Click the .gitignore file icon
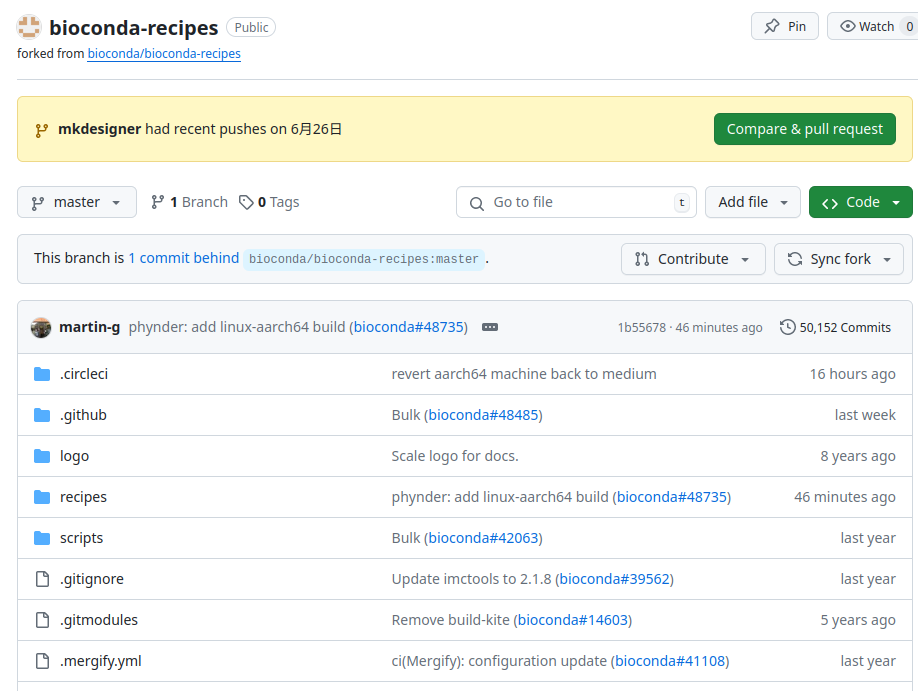This screenshot has height=691, width=918. click(x=42, y=579)
